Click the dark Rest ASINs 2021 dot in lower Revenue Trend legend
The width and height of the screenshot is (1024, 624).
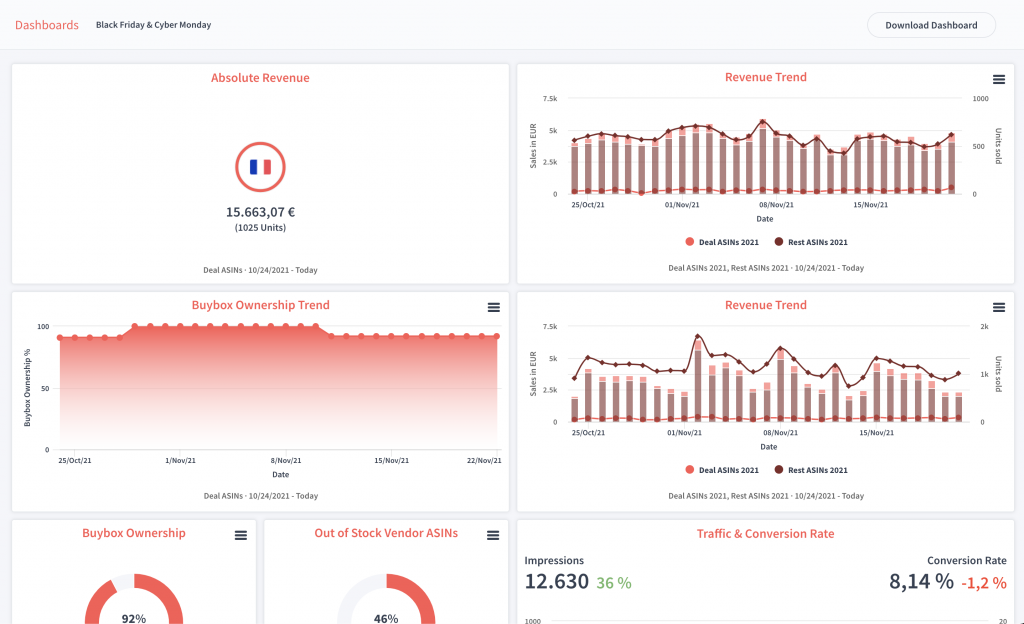pos(777,470)
